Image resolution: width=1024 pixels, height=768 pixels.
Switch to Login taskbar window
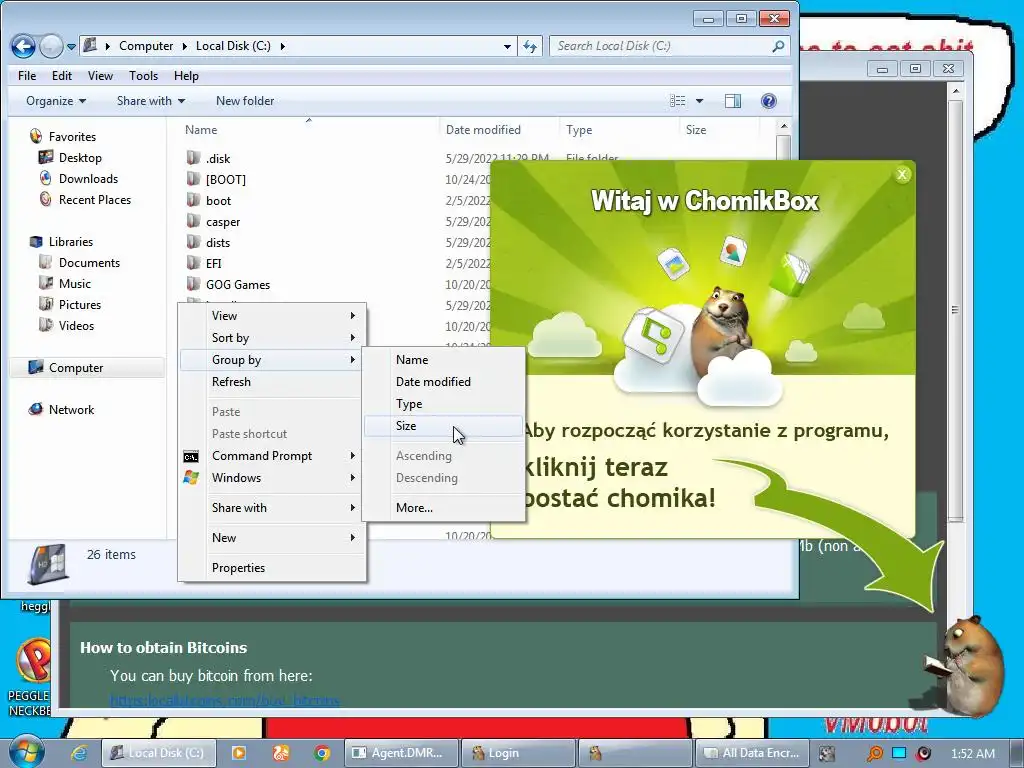coord(517,753)
